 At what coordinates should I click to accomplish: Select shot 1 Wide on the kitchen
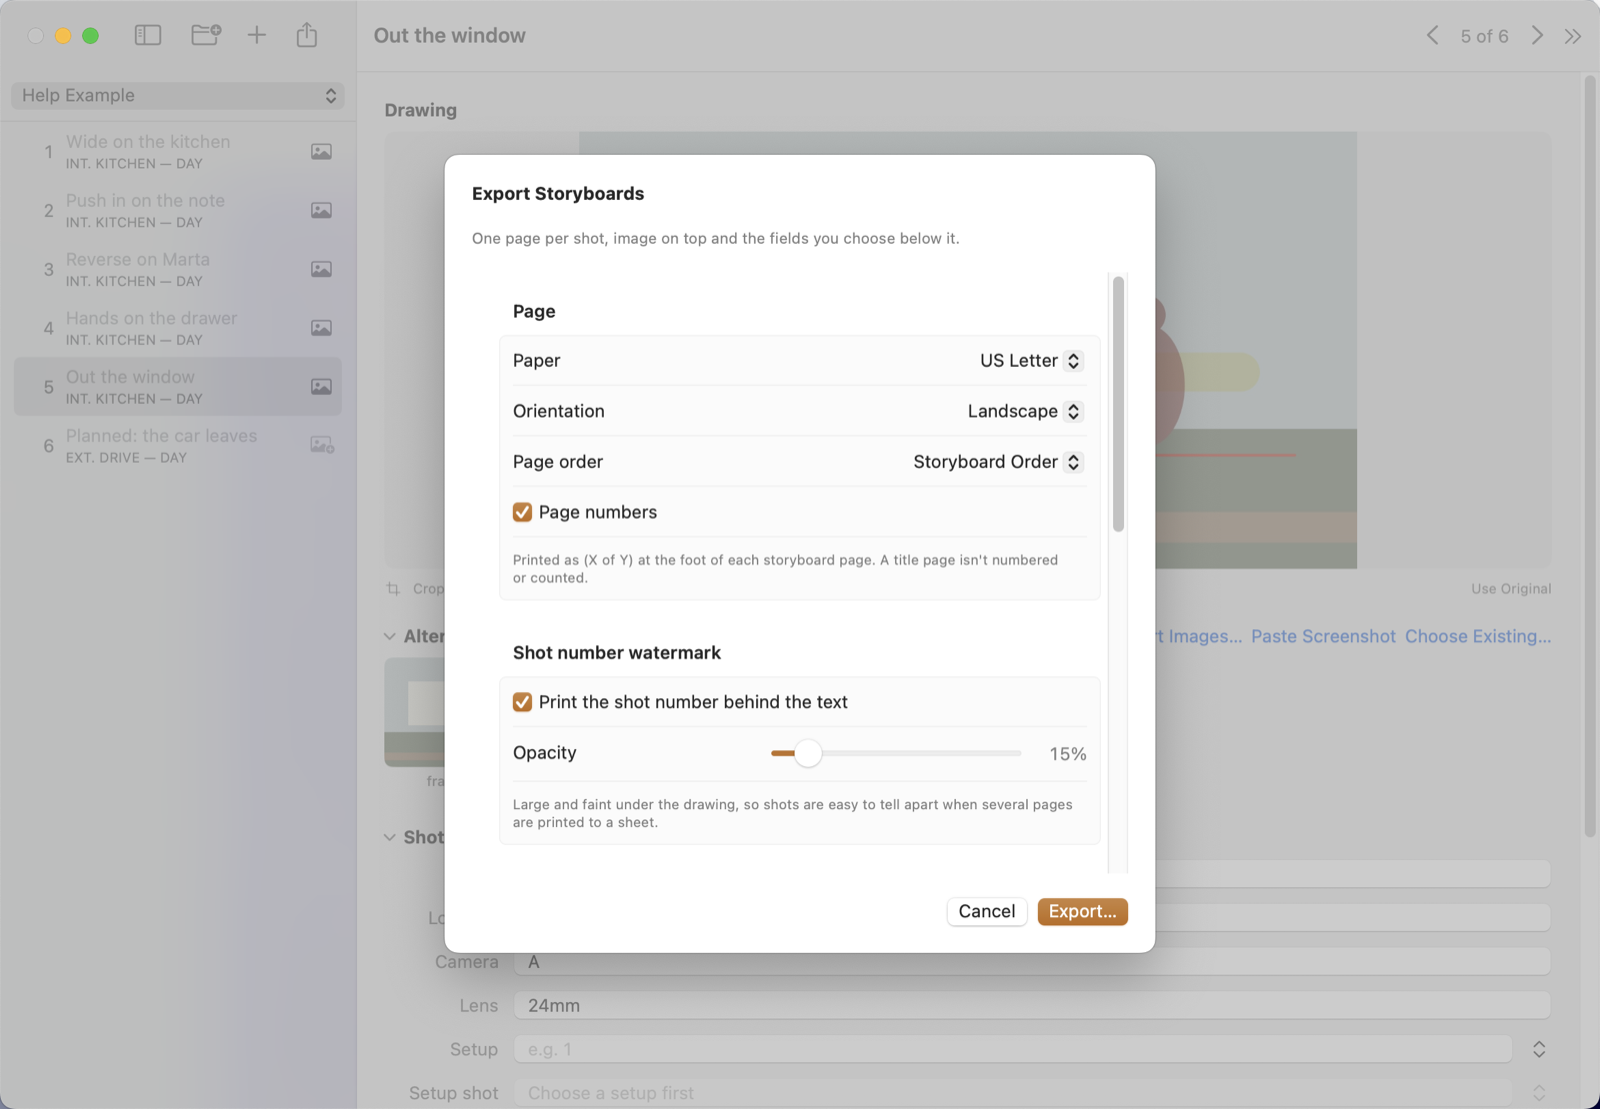click(178, 152)
